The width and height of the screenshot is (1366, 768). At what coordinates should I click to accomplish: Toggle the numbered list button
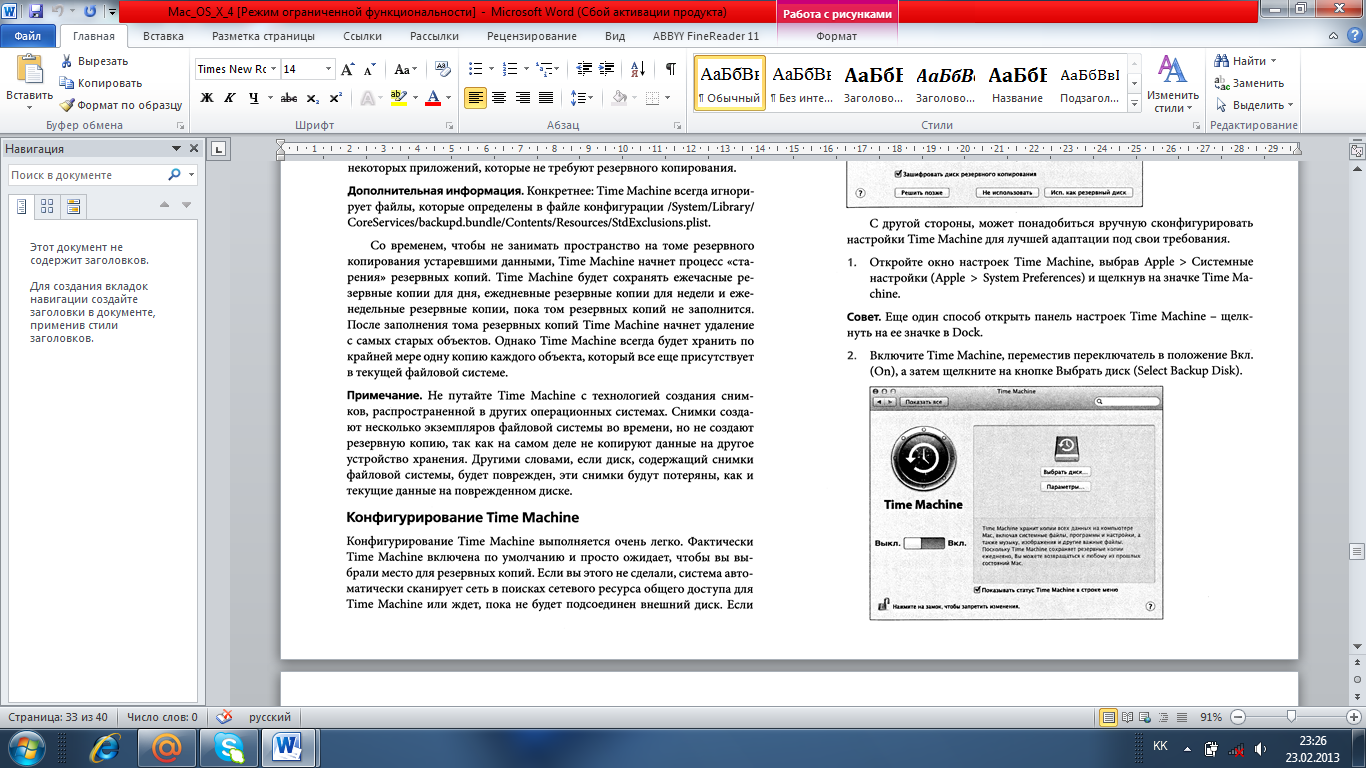510,69
